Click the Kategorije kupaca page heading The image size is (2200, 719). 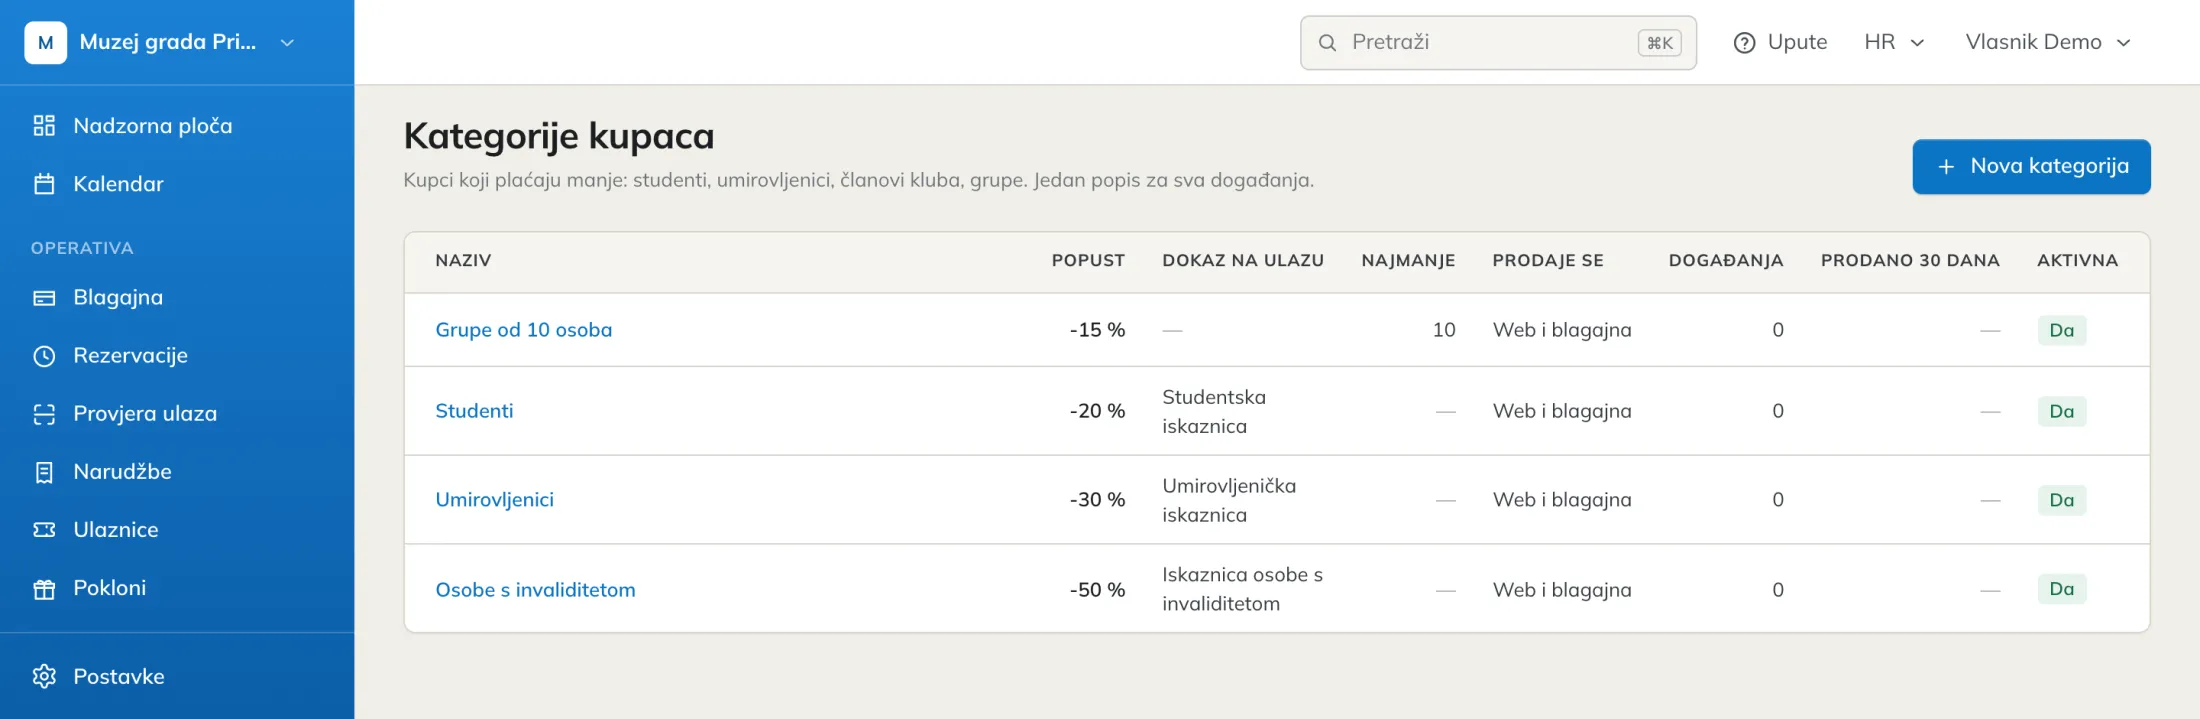(x=559, y=137)
